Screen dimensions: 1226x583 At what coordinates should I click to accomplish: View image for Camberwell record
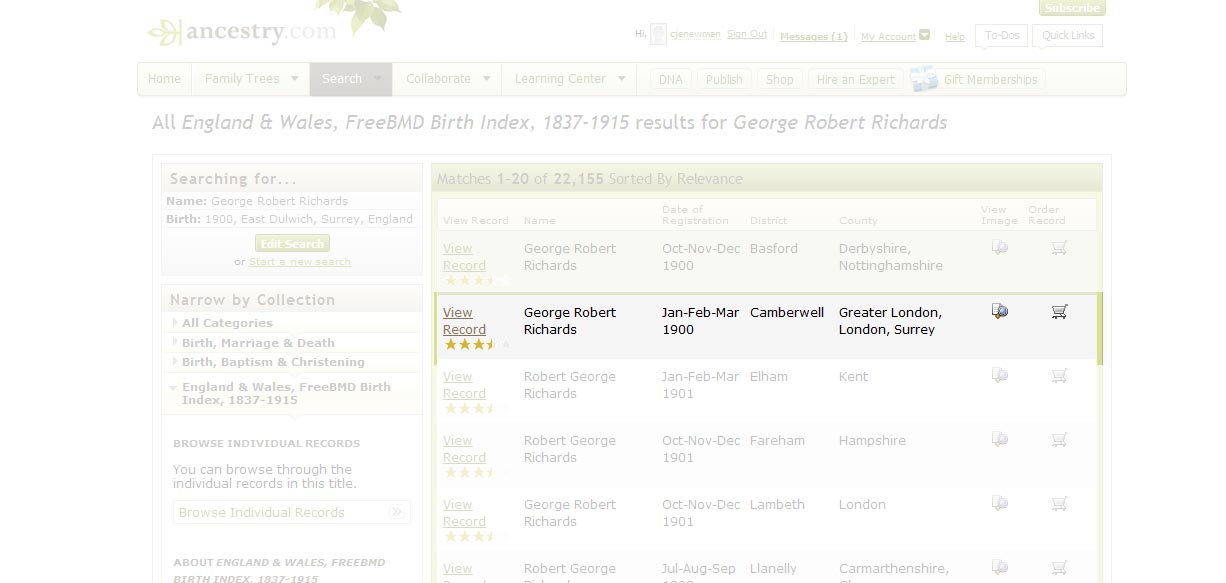point(999,312)
